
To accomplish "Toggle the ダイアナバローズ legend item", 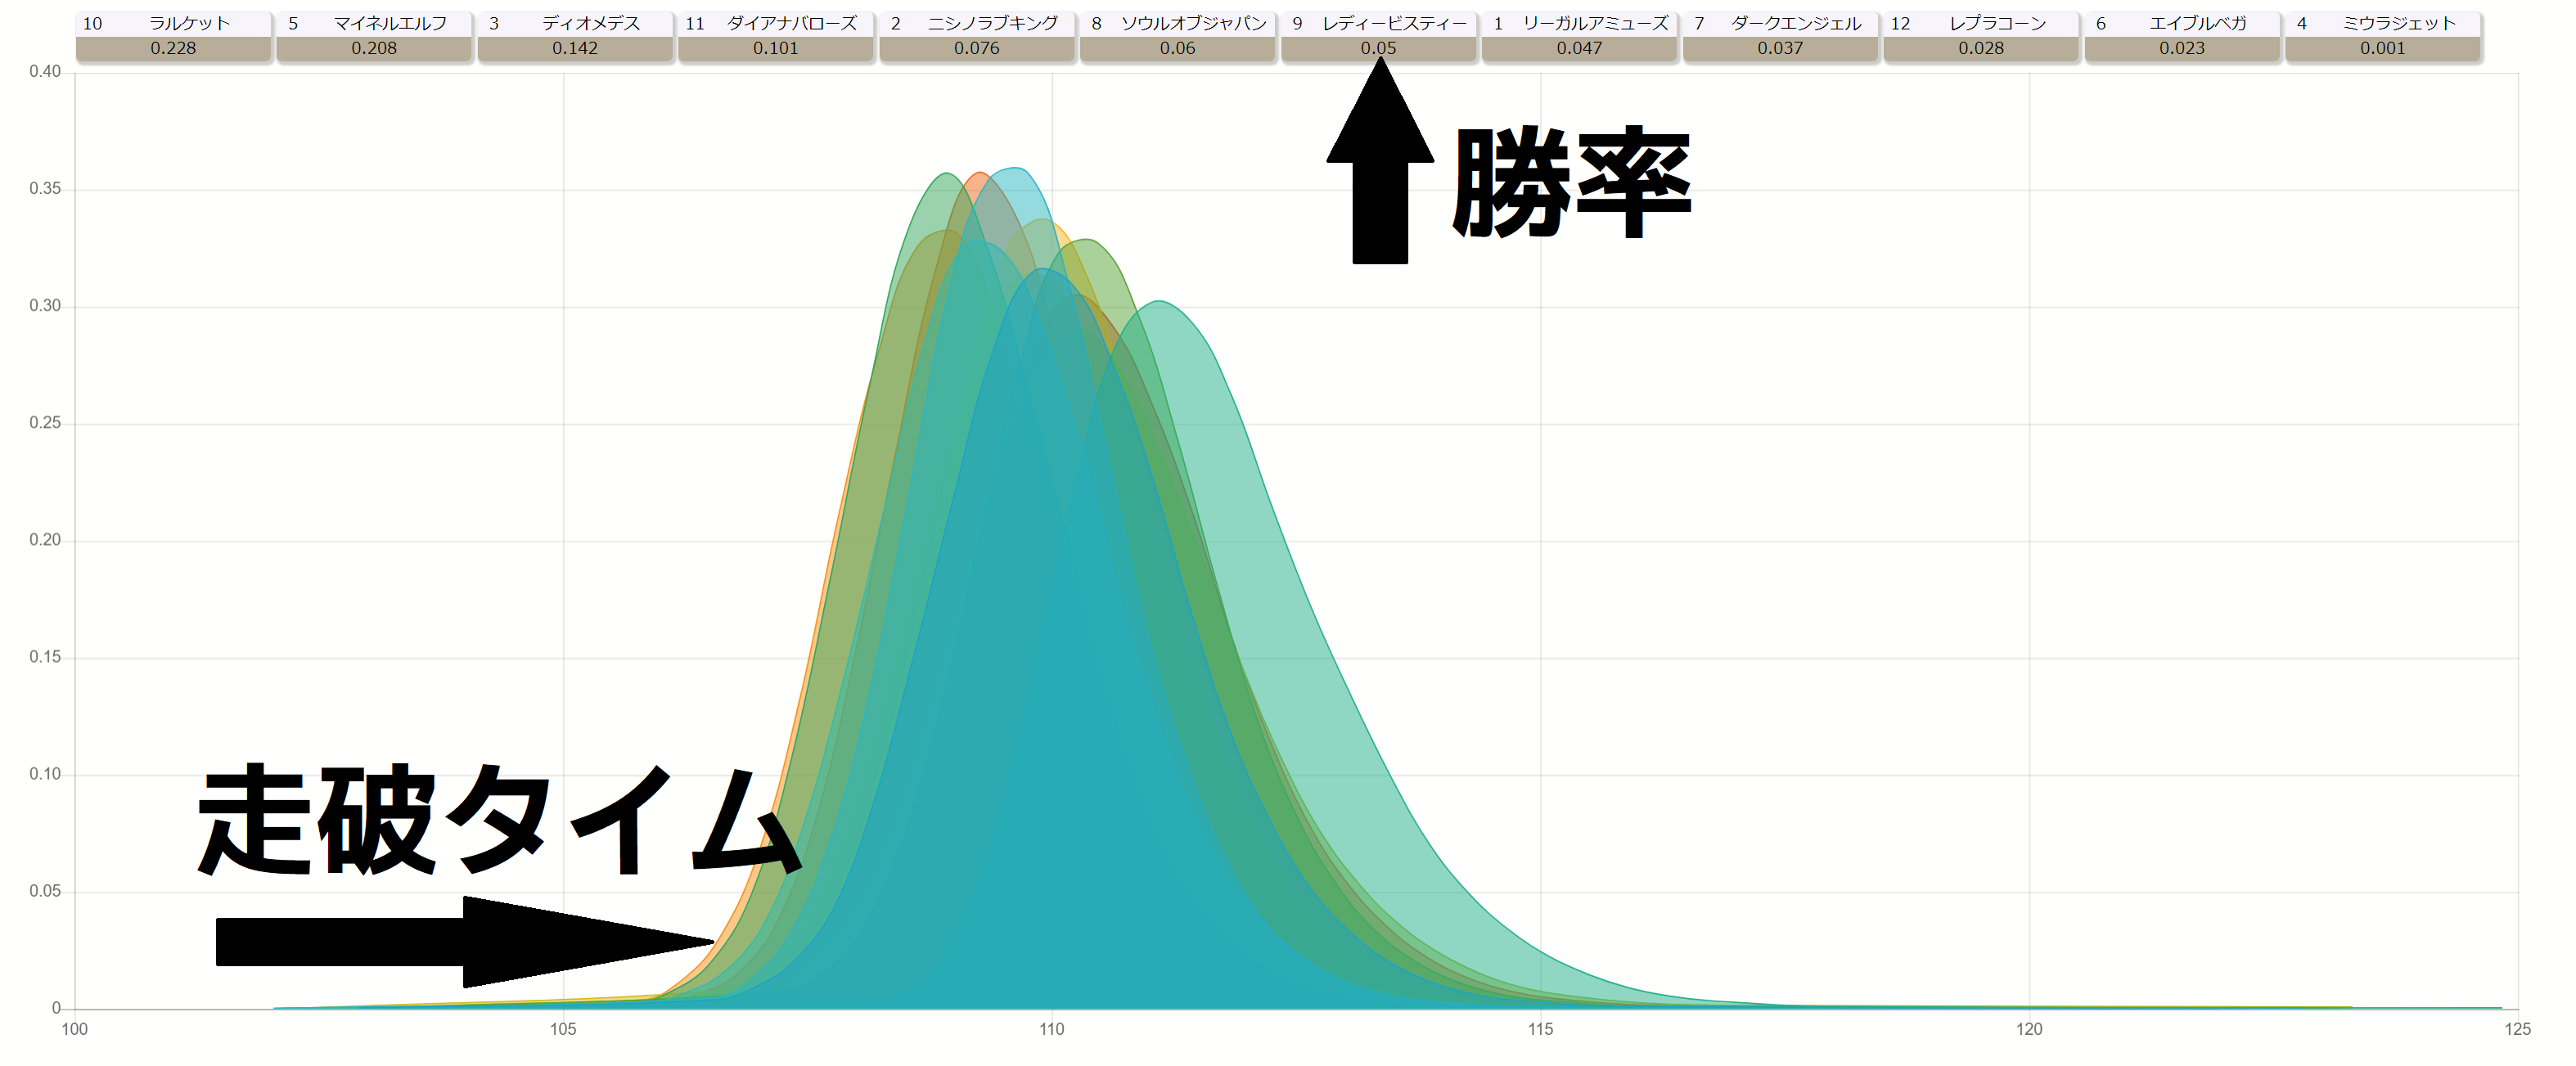I will (776, 36).
